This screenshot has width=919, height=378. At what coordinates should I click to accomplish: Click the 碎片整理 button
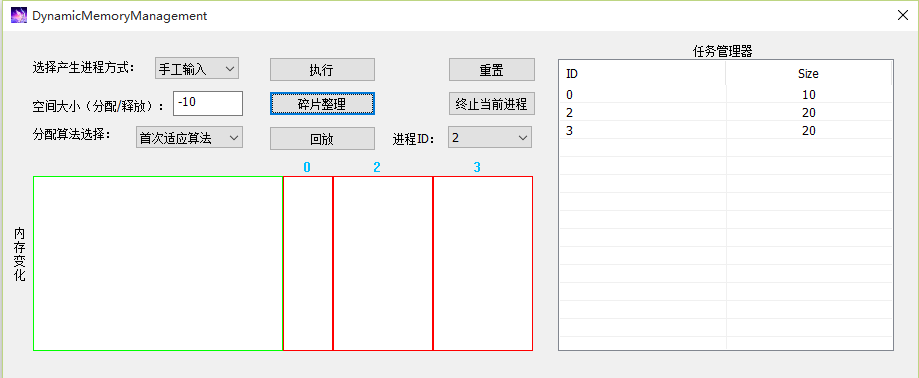(x=322, y=104)
